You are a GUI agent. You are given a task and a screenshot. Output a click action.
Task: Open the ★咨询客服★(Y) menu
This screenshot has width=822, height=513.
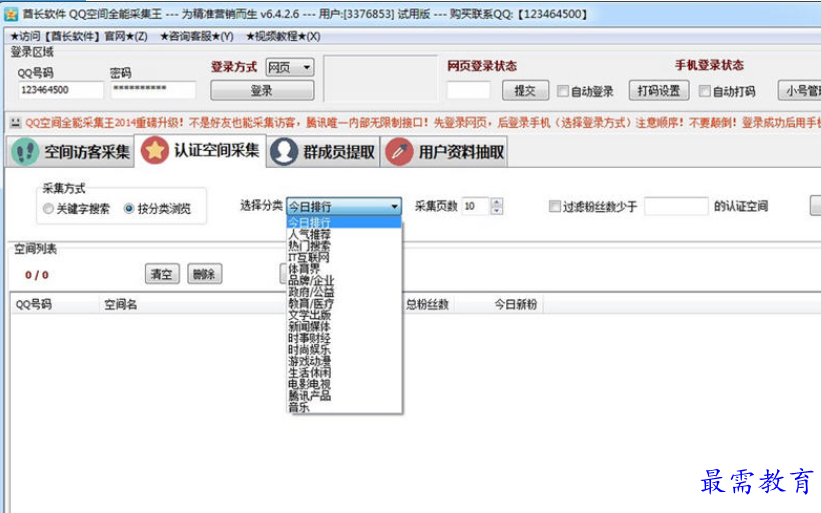[x=197, y=36]
